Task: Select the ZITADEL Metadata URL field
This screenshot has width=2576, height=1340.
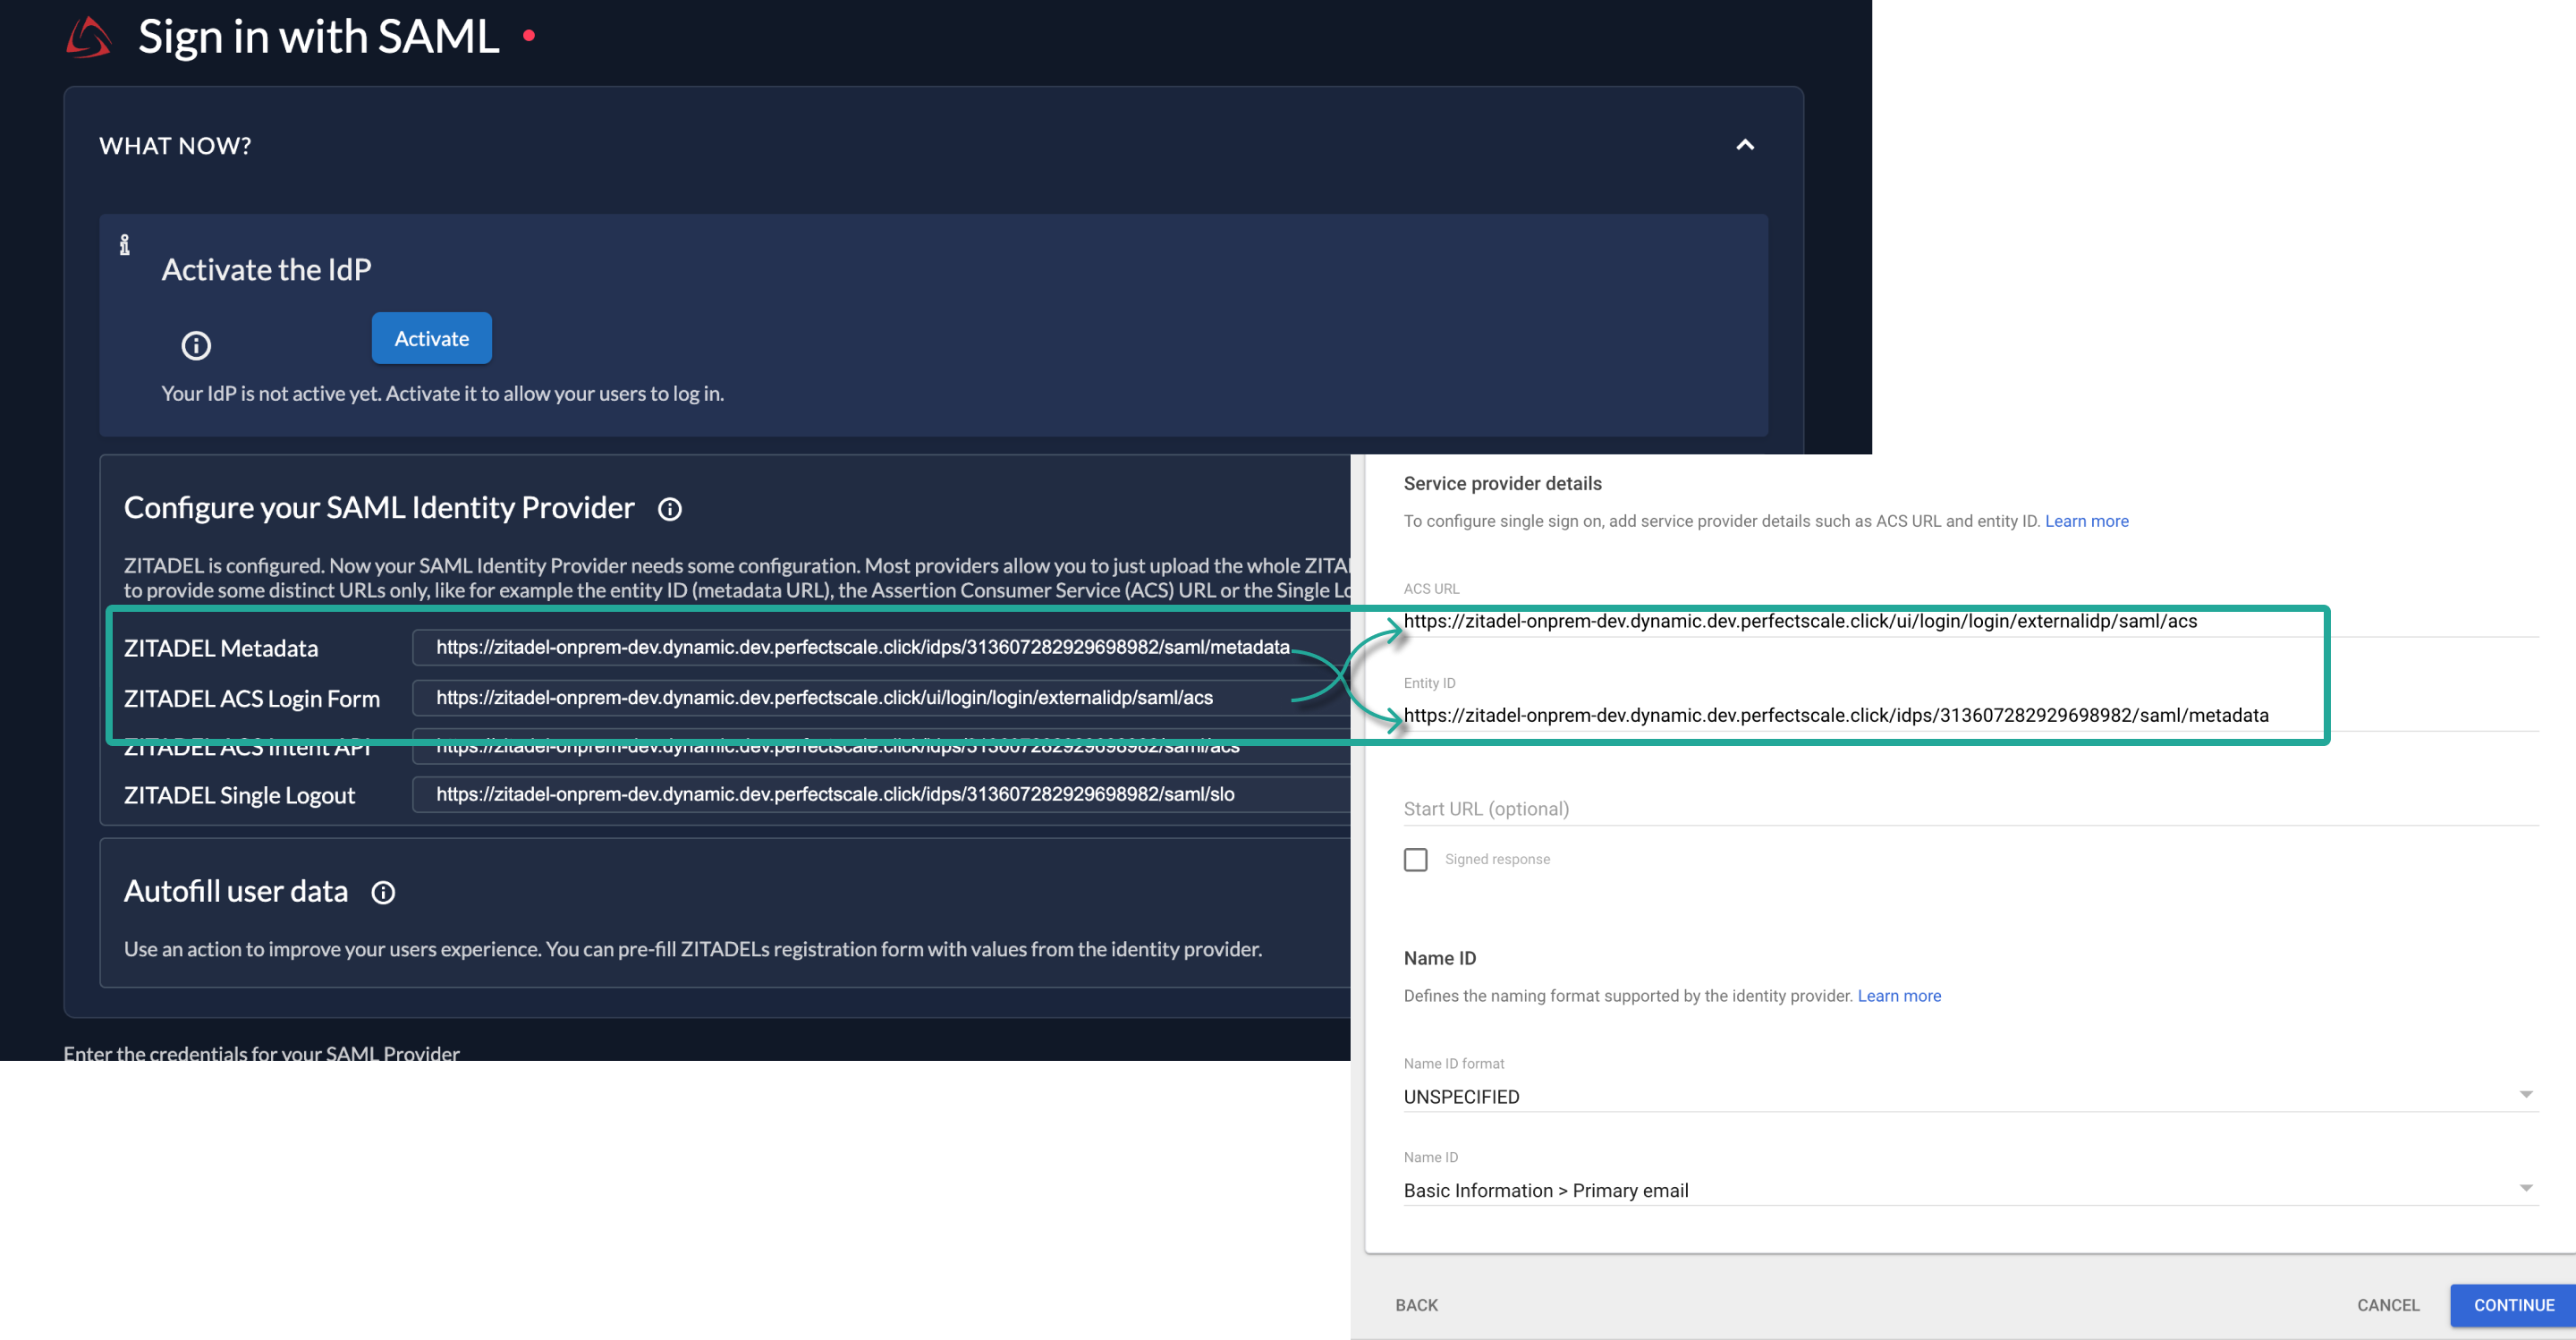Action: click(880, 647)
